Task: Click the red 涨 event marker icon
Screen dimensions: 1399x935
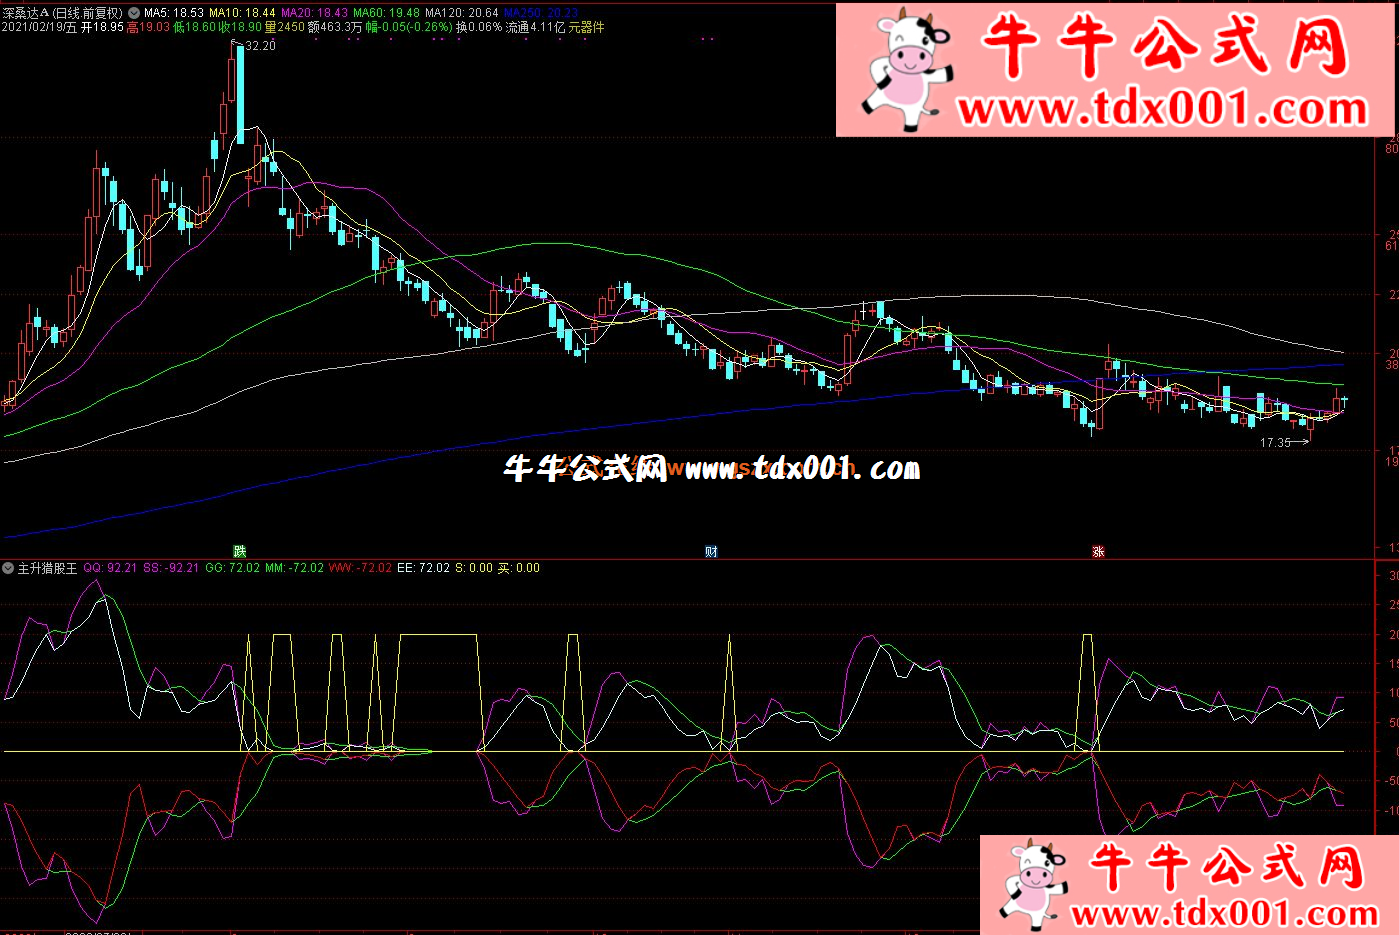Action: (1098, 551)
